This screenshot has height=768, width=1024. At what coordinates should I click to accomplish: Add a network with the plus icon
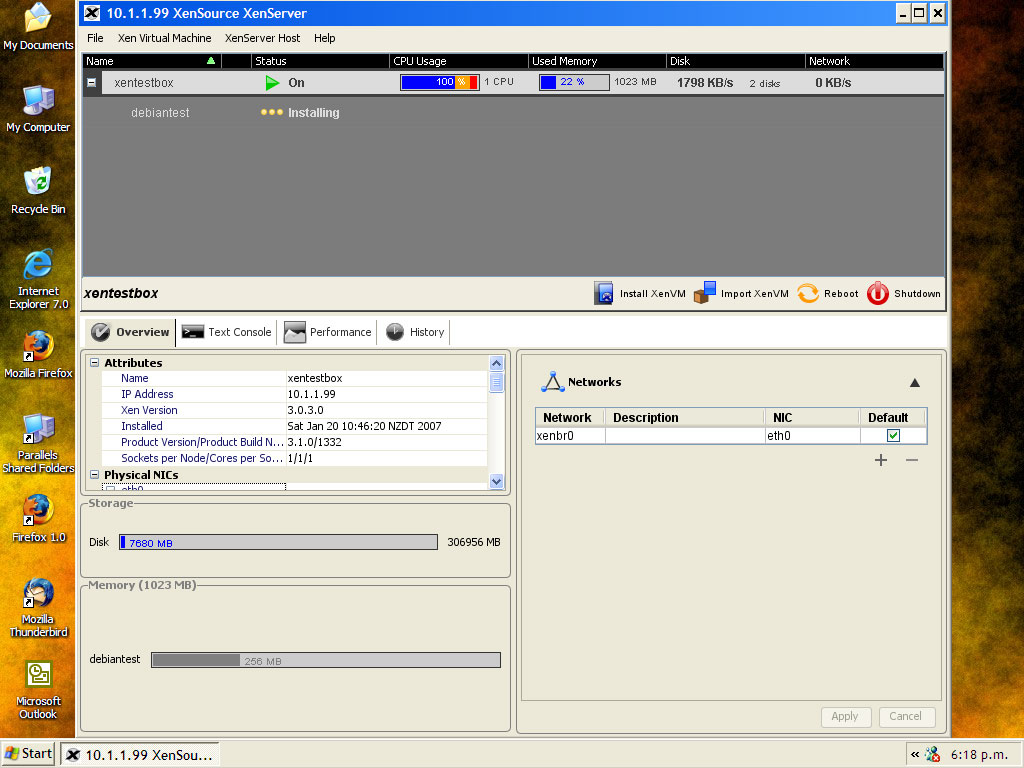pos(881,460)
